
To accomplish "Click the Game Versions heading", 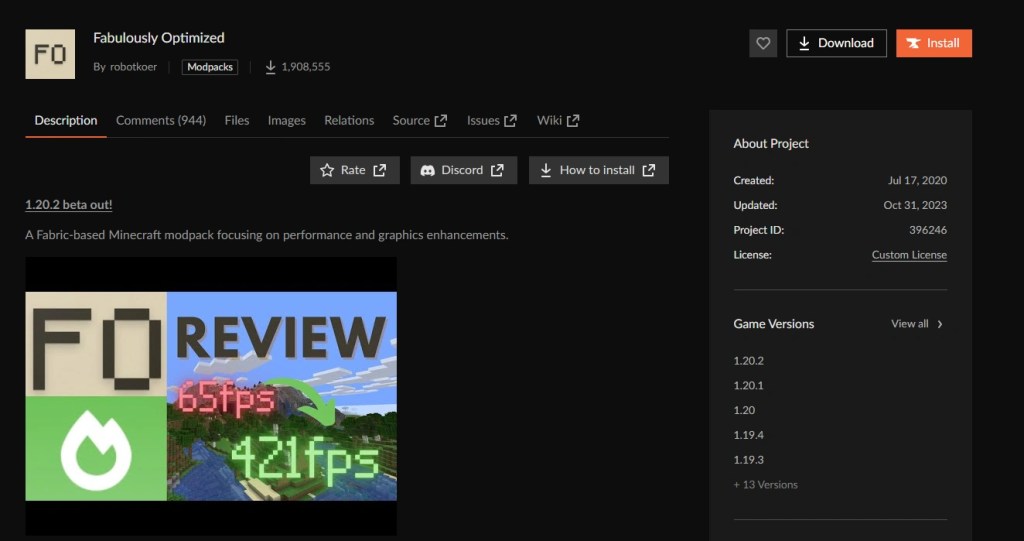I will coord(774,324).
